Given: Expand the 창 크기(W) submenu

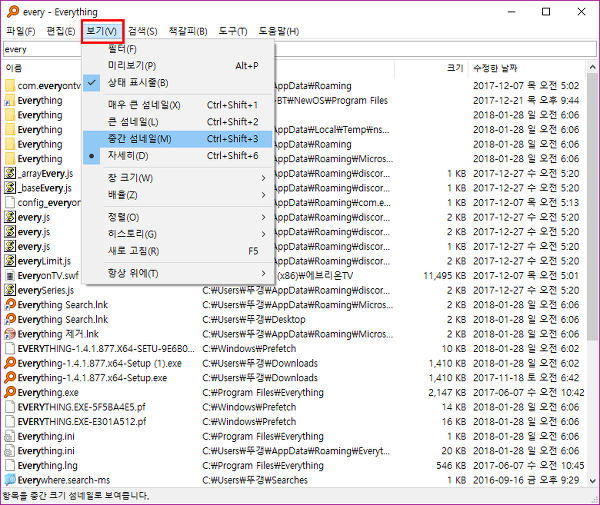Looking at the screenshot, I should pyautogui.click(x=178, y=178).
